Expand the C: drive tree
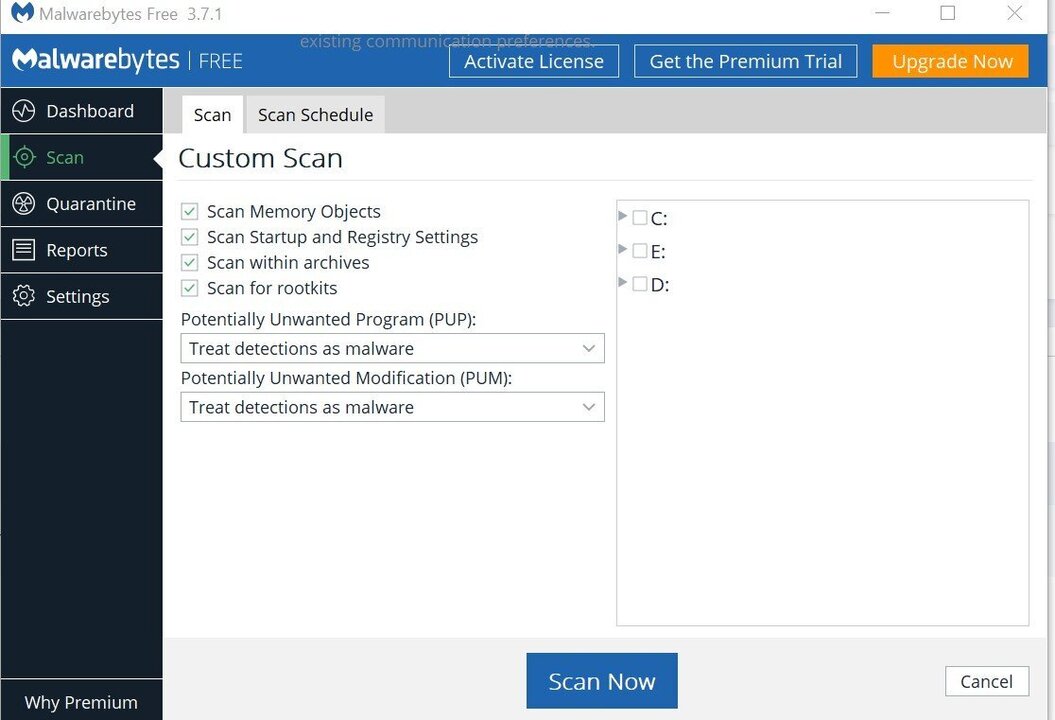The width and height of the screenshot is (1055, 720). point(623,217)
